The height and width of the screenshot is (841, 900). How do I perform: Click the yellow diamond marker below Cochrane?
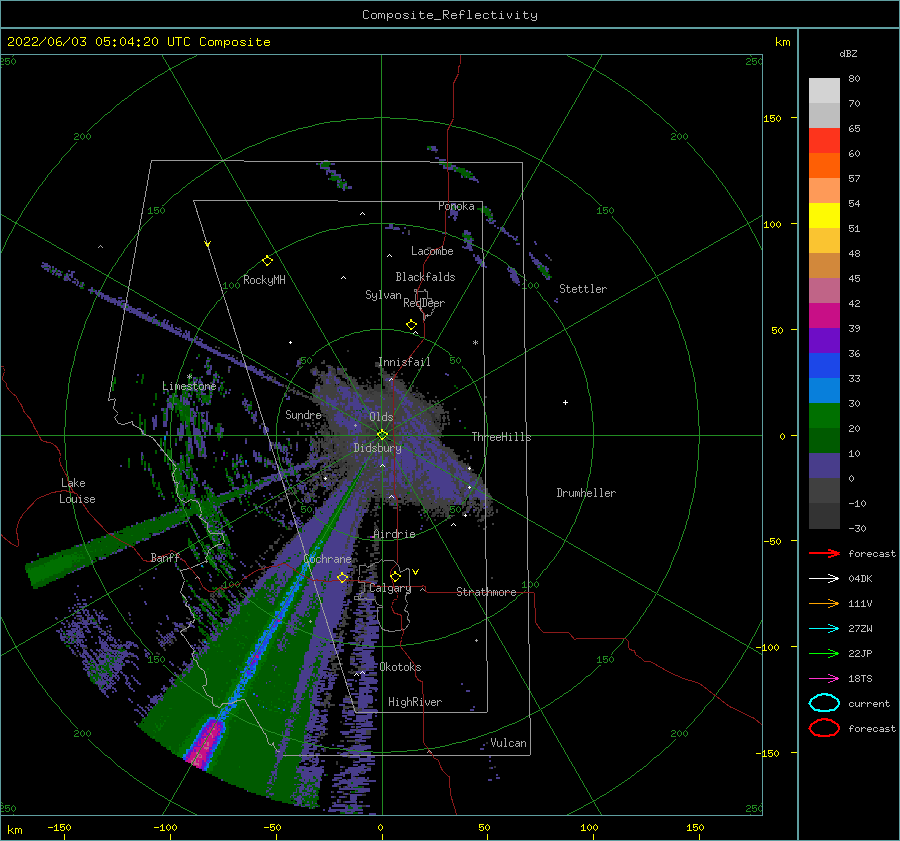point(342,578)
